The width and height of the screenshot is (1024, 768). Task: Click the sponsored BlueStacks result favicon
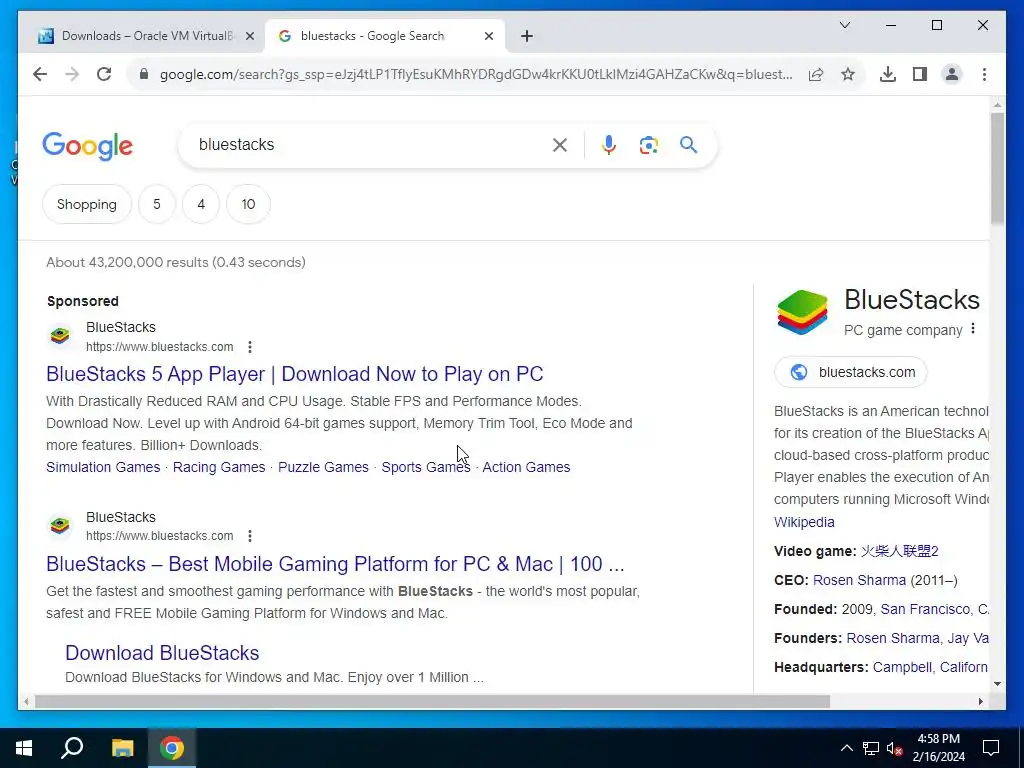point(60,336)
